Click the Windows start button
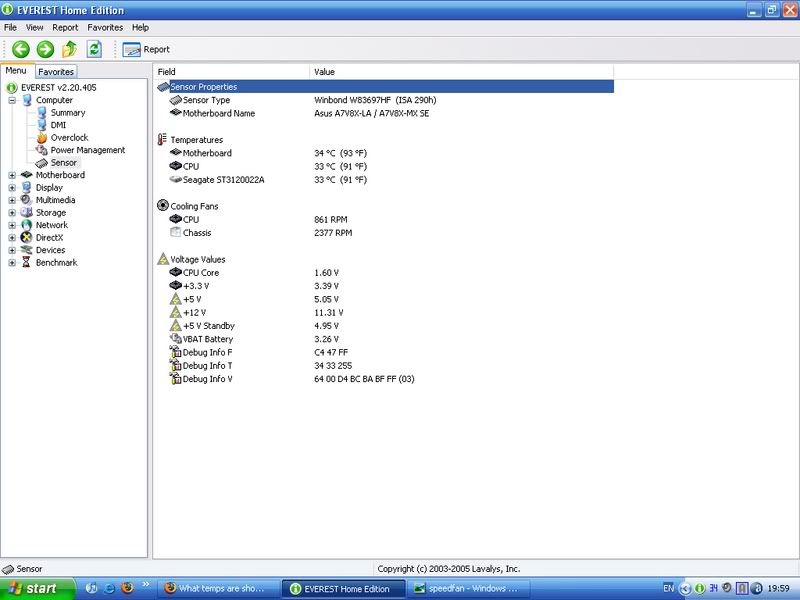 coord(38,589)
